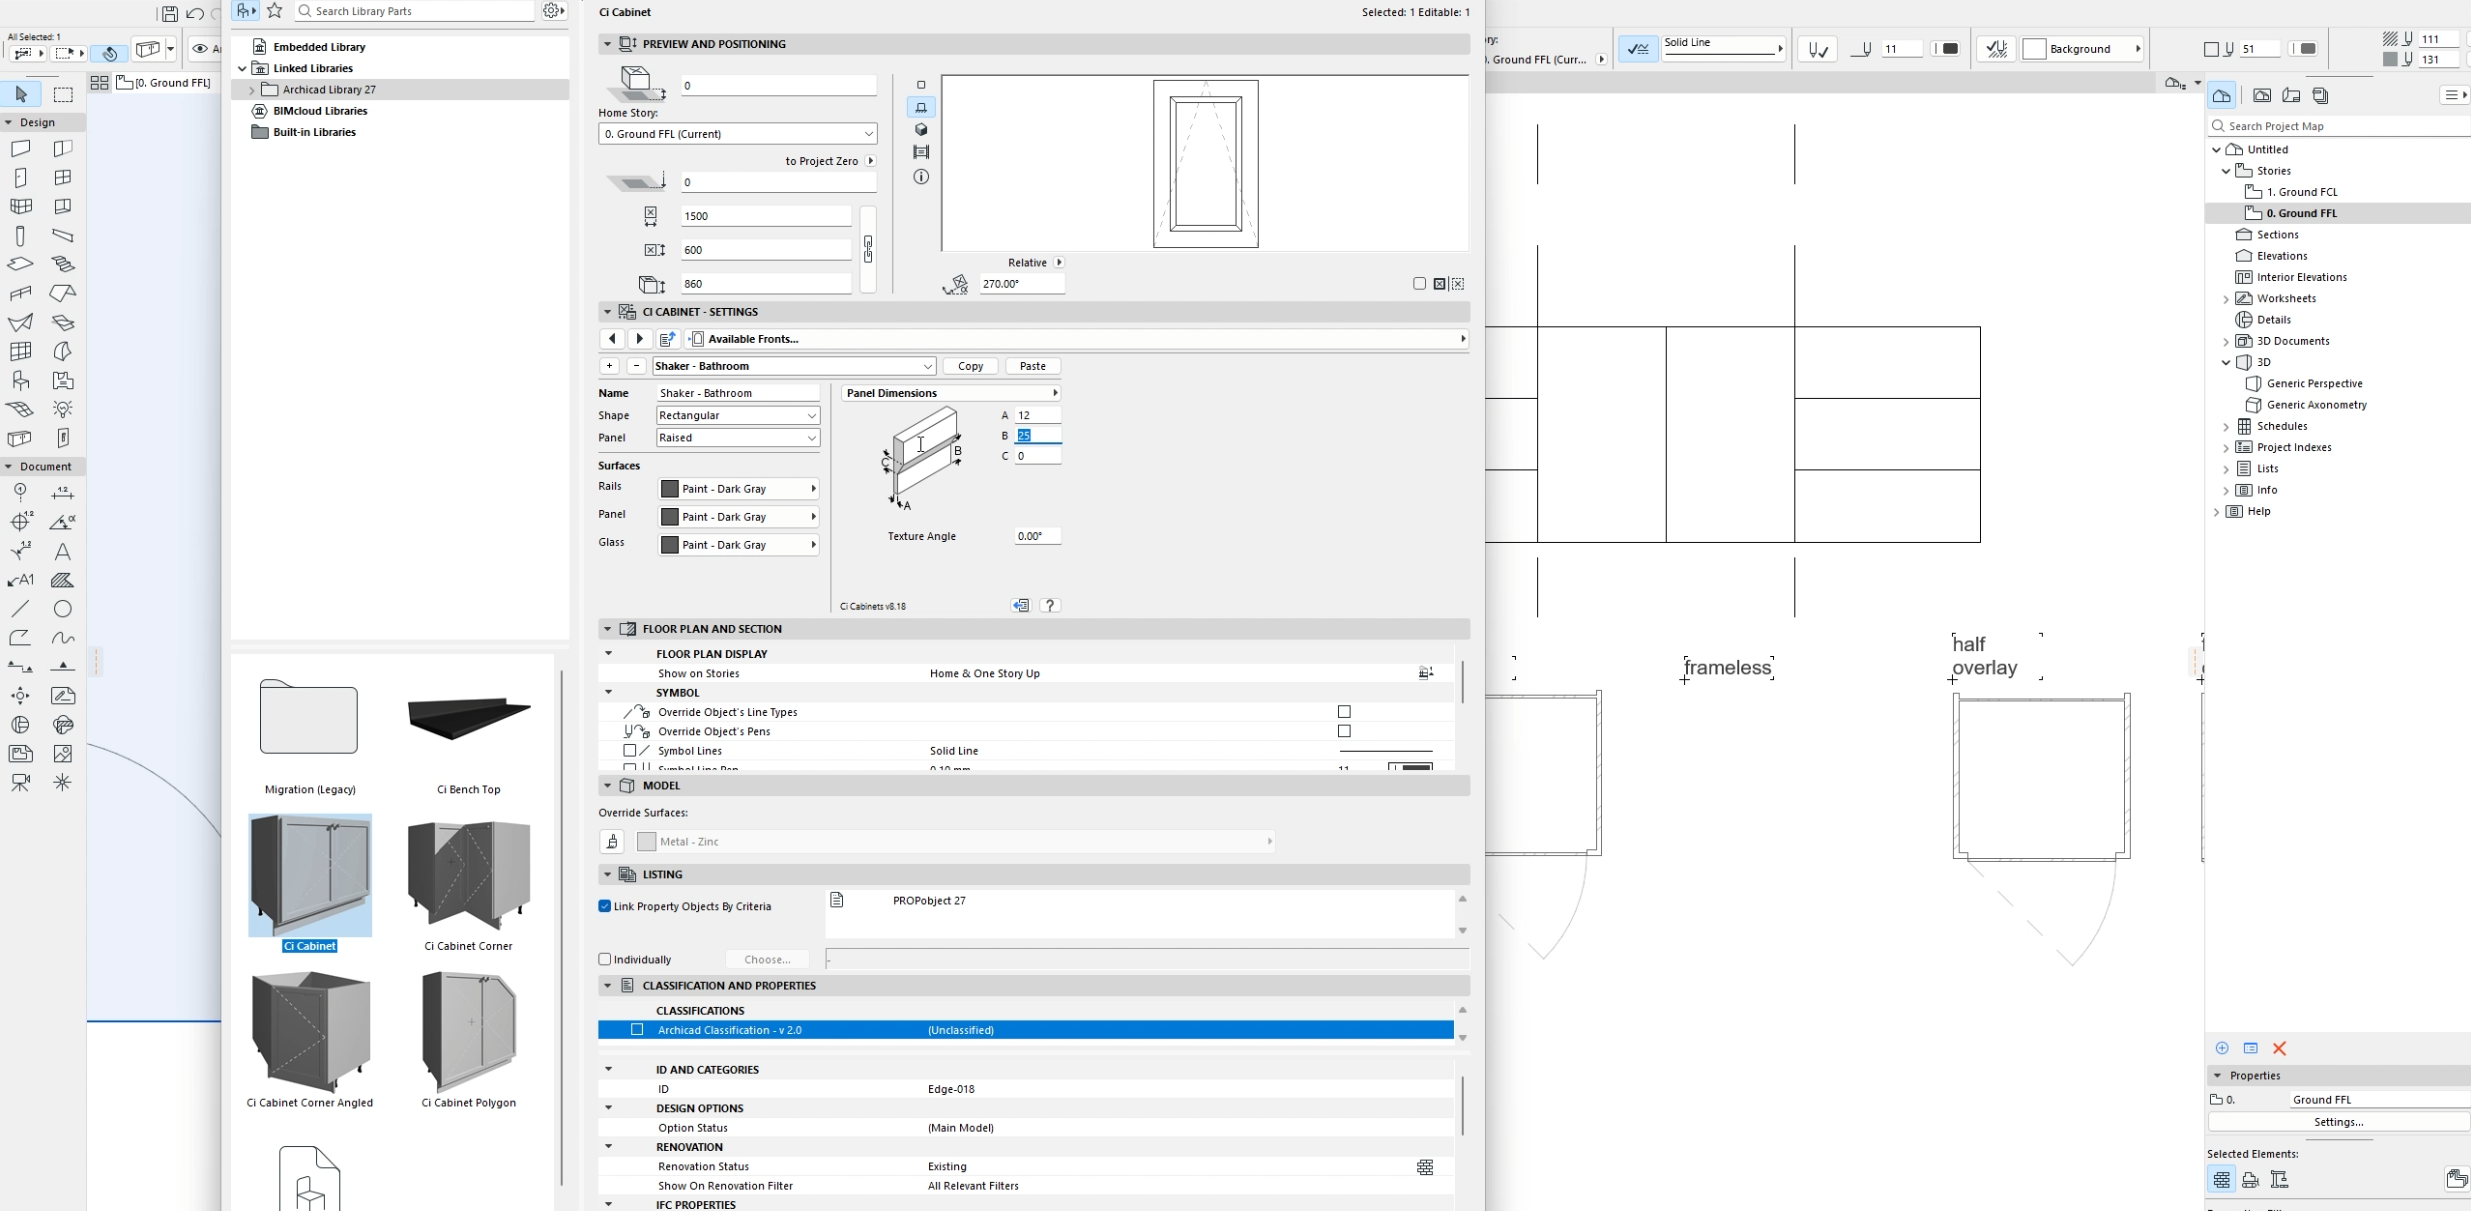Uncheck Link Property Objects By Criteria
Screen dimensions: 2471x1211
click(x=604, y=906)
